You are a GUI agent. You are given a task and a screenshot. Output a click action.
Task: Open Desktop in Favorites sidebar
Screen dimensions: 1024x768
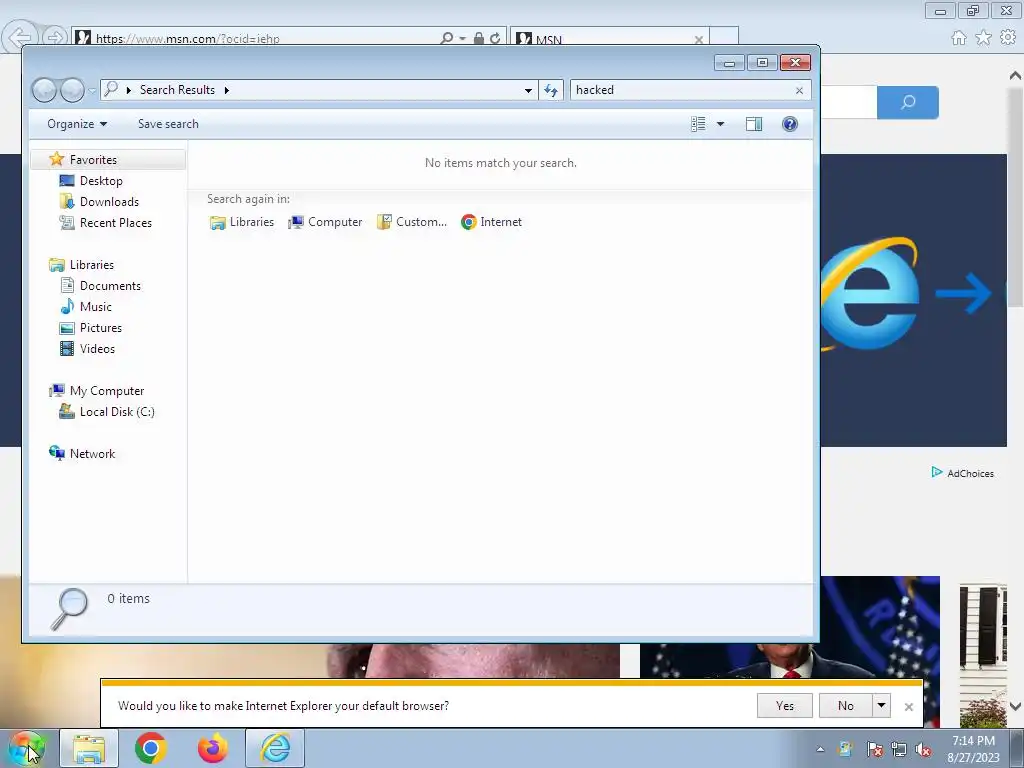[101, 181]
